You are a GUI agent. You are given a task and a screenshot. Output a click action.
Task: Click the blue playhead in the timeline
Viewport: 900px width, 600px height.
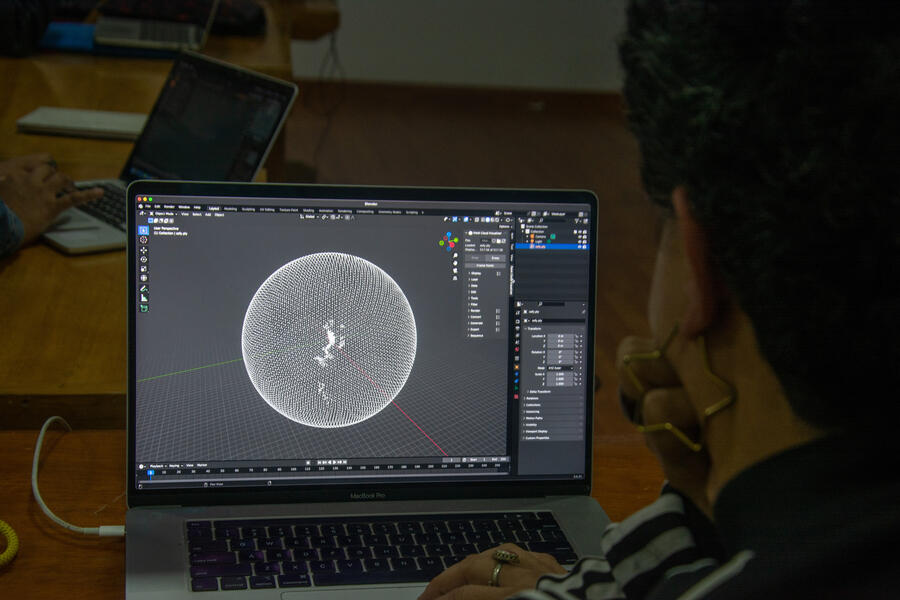(x=151, y=473)
